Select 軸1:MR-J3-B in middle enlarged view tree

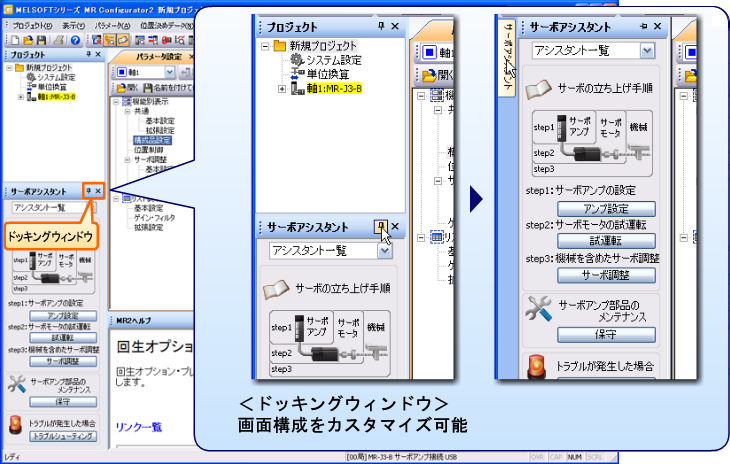[x=334, y=88]
